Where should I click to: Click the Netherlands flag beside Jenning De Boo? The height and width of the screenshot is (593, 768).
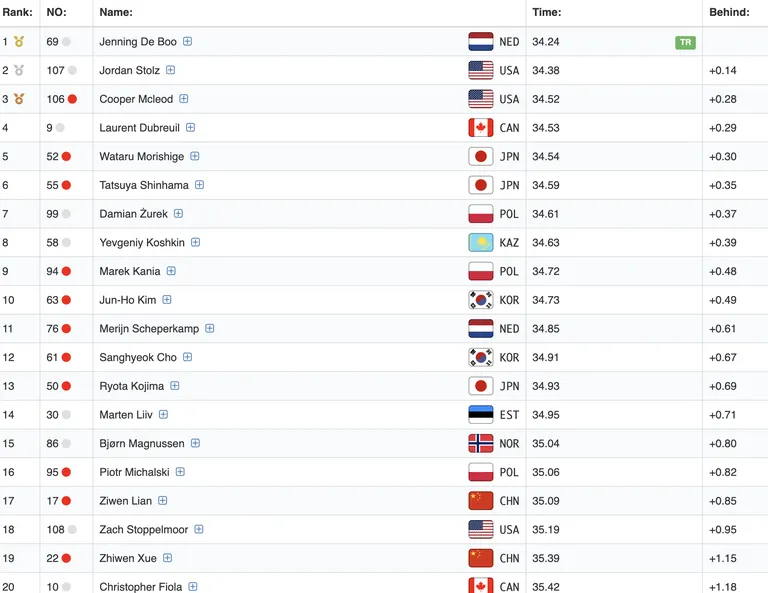(480, 42)
